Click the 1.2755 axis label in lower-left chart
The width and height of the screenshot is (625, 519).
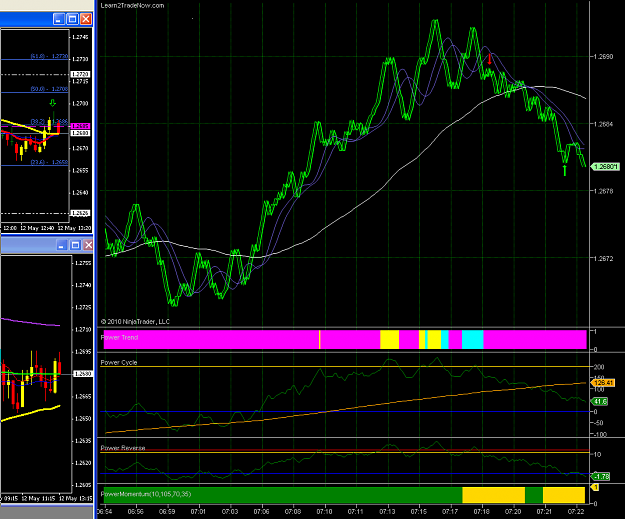(x=83, y=263)
